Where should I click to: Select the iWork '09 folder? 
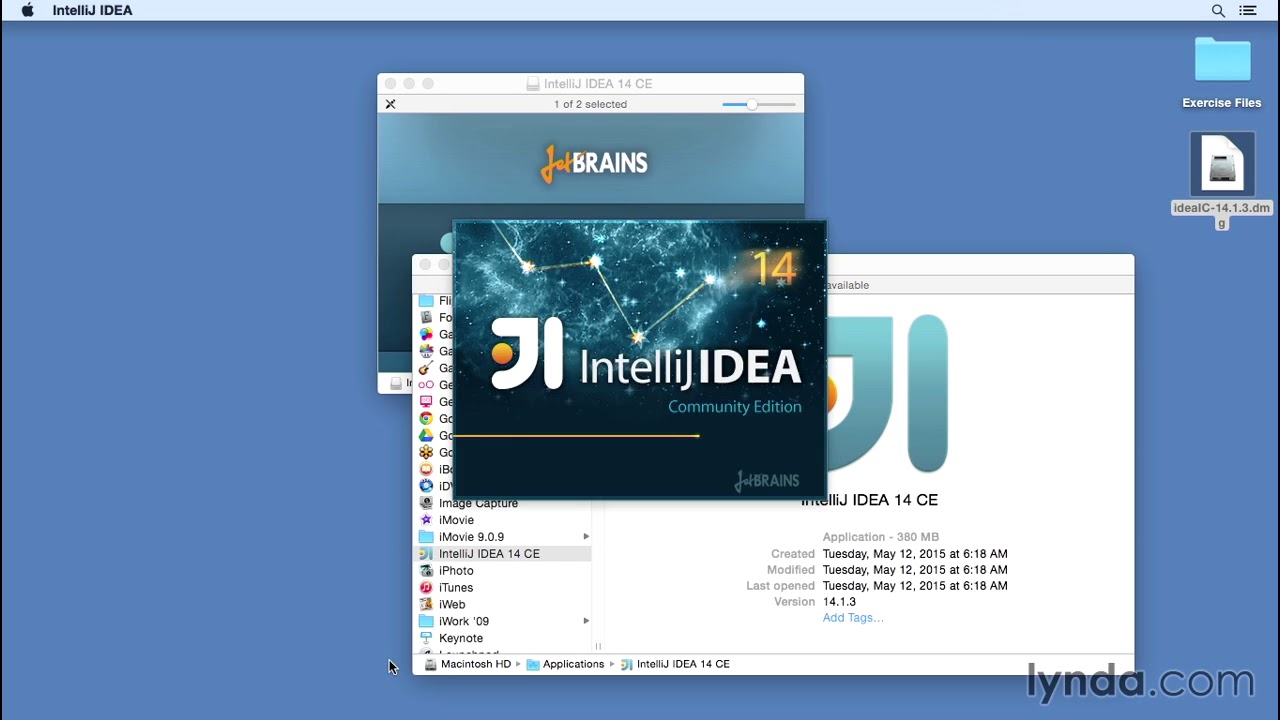[503, 621]
